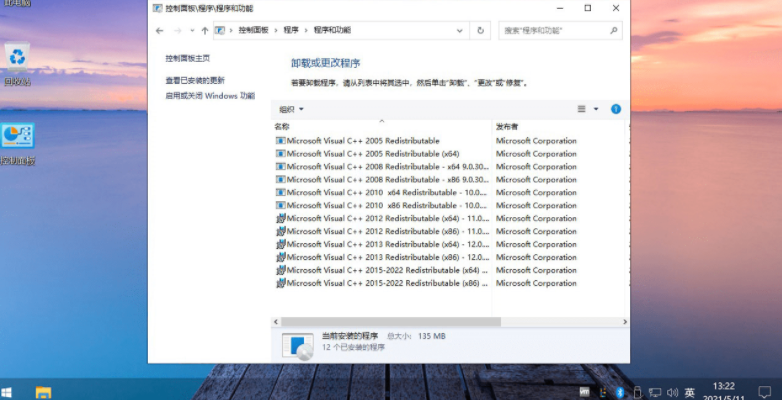Expand the address bar history dropdown

[459, 30]
